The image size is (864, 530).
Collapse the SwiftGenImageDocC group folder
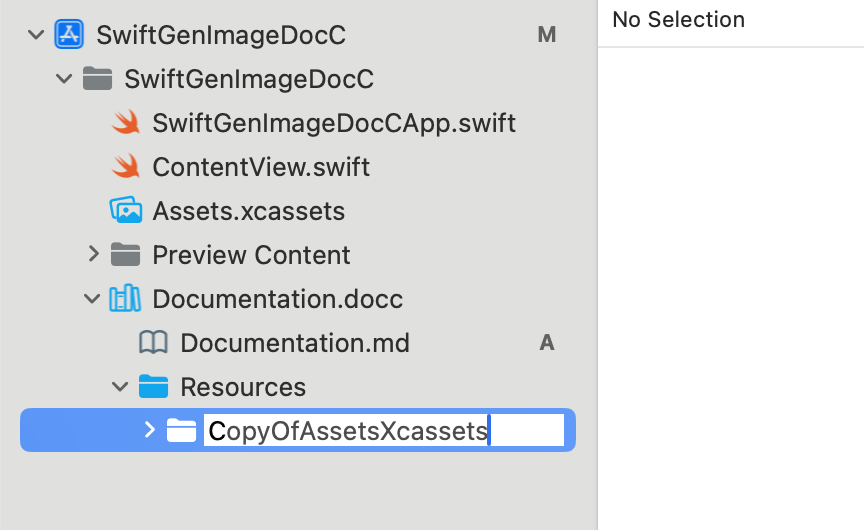coord(64,79)
